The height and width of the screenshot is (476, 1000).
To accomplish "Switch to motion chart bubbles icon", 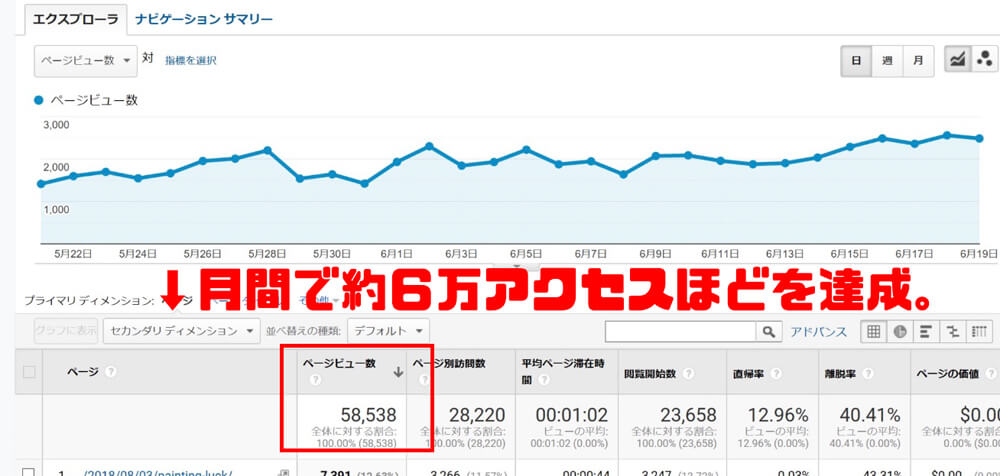I will point(983,60).
